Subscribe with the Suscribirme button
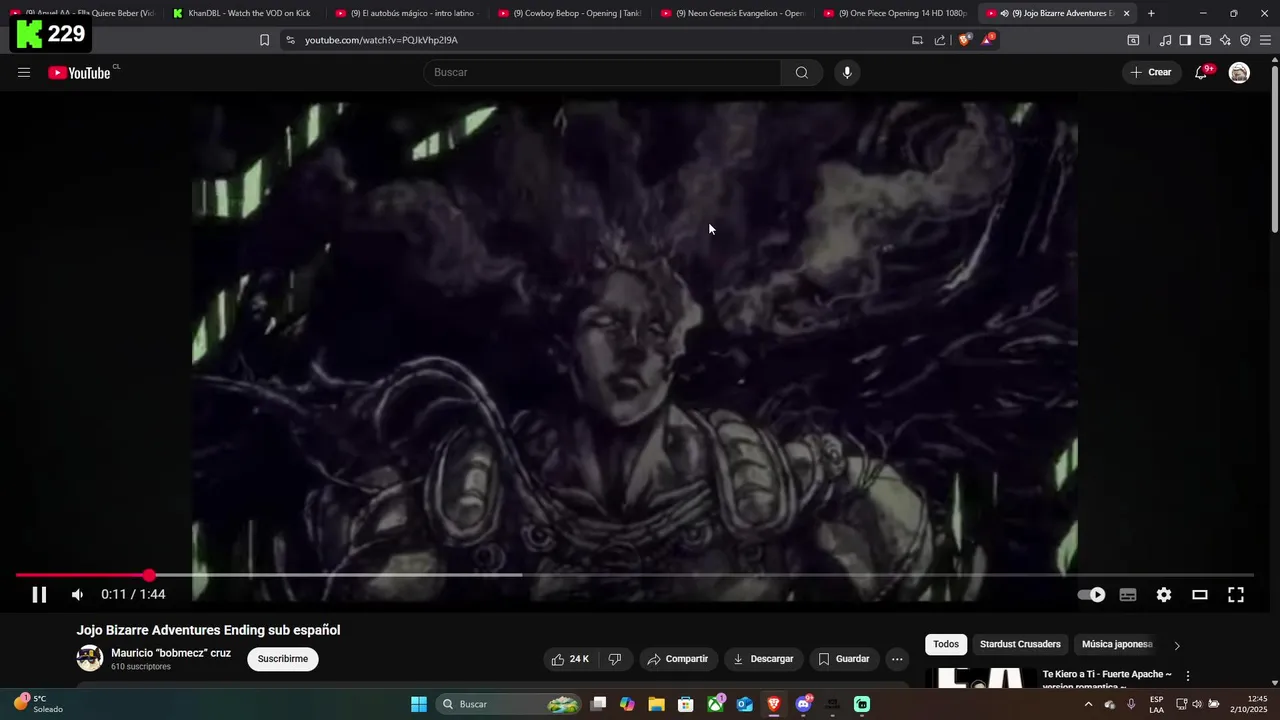The width and height of the screenshot is (1280, 720). coord(283,659)
